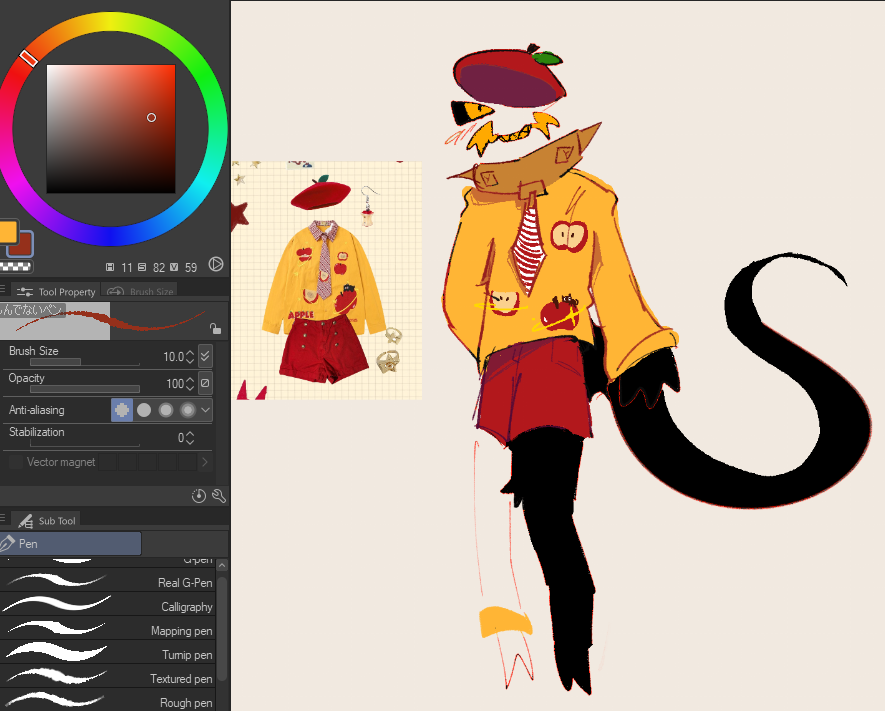The height and width of the screenshot is (711, 885).
Task: Select the yellow main color swatch
Action: (8, 231)
